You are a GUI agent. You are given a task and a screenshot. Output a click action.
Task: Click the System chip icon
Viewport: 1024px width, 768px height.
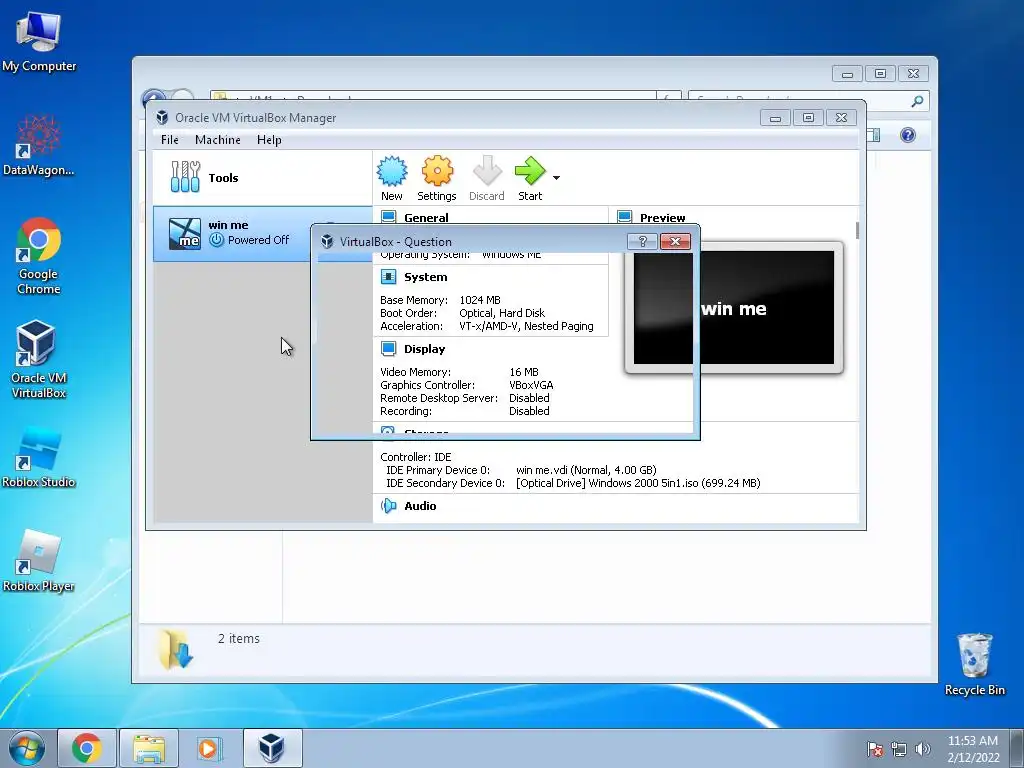click(x=389, y=277)
